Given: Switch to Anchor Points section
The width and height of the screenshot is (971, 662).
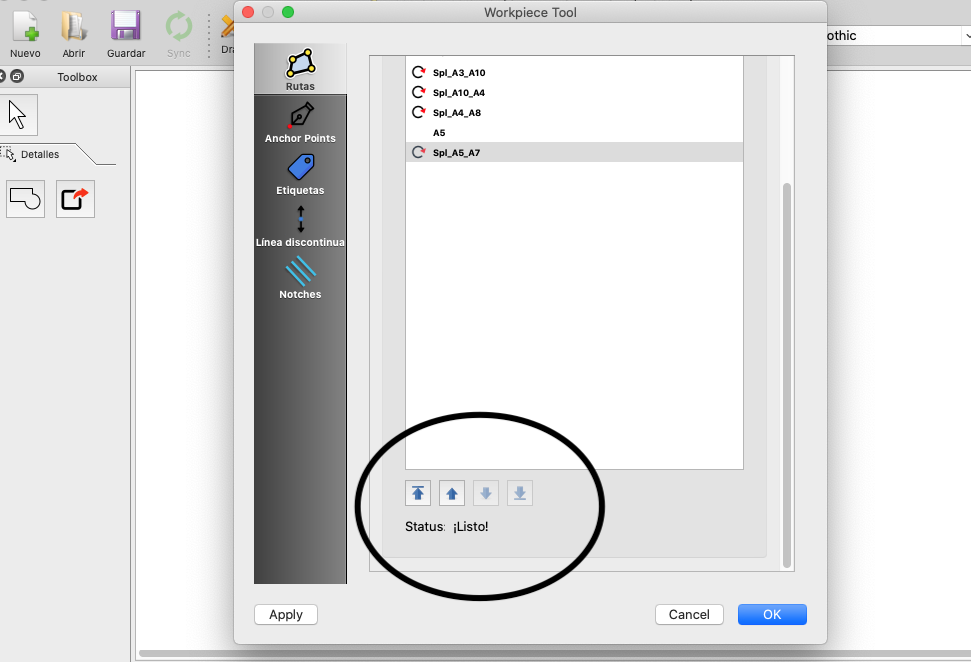Looking at the screenshot, I should click(x=300, y=122).
